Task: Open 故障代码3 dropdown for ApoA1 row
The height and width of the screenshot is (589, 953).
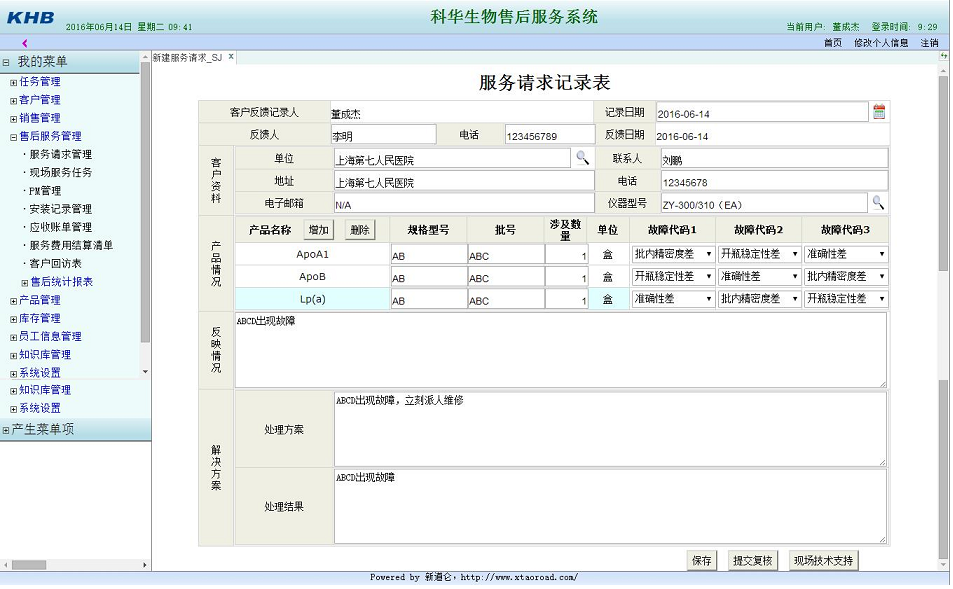Action: [x=846, y=254]
